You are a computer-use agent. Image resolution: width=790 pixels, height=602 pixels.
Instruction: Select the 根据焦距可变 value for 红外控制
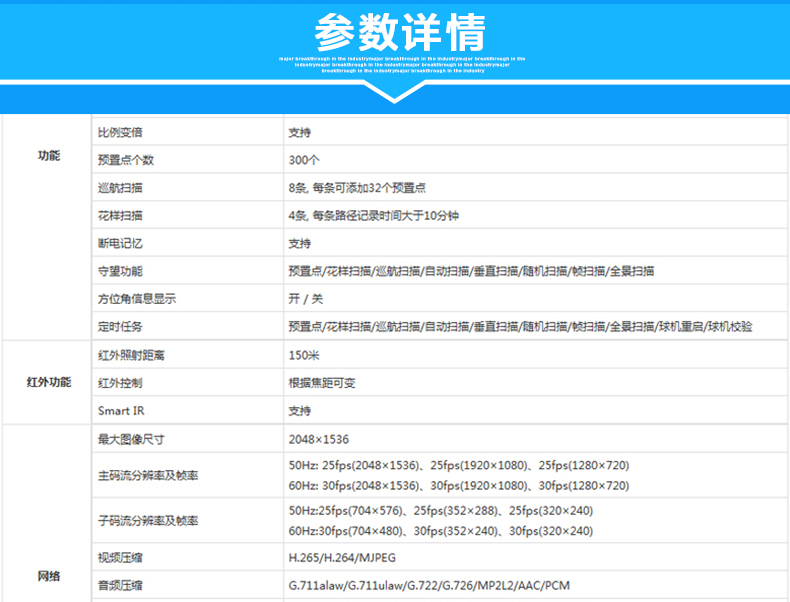(320, 383)
